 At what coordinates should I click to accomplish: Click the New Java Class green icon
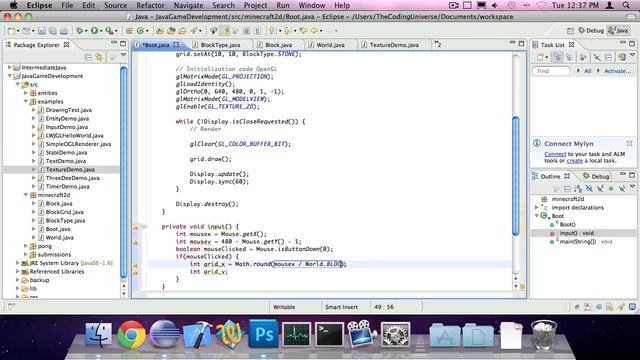point(140,31)
